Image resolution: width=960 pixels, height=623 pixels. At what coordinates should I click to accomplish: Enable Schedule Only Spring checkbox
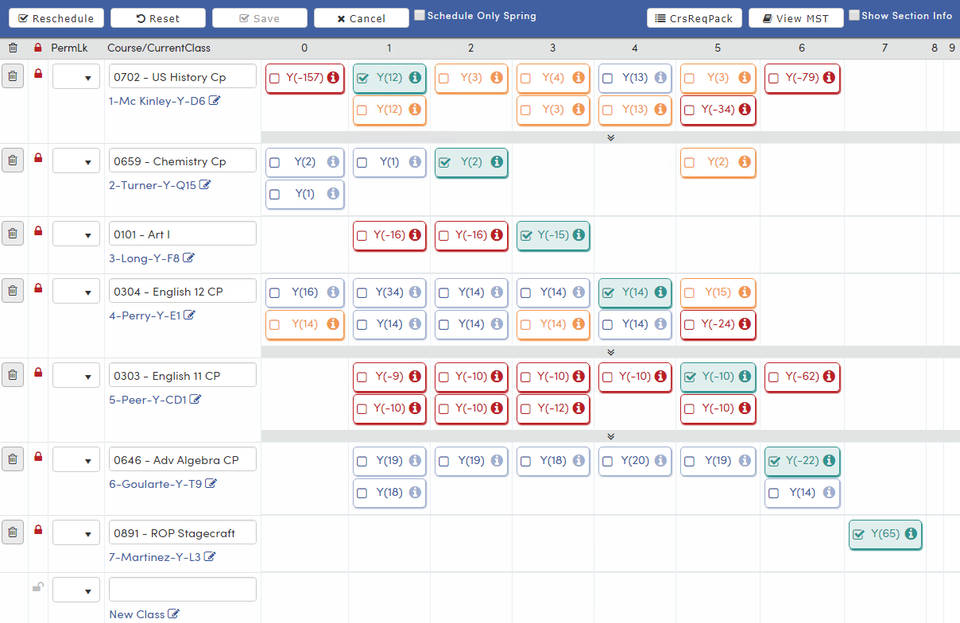pos(420,16)
